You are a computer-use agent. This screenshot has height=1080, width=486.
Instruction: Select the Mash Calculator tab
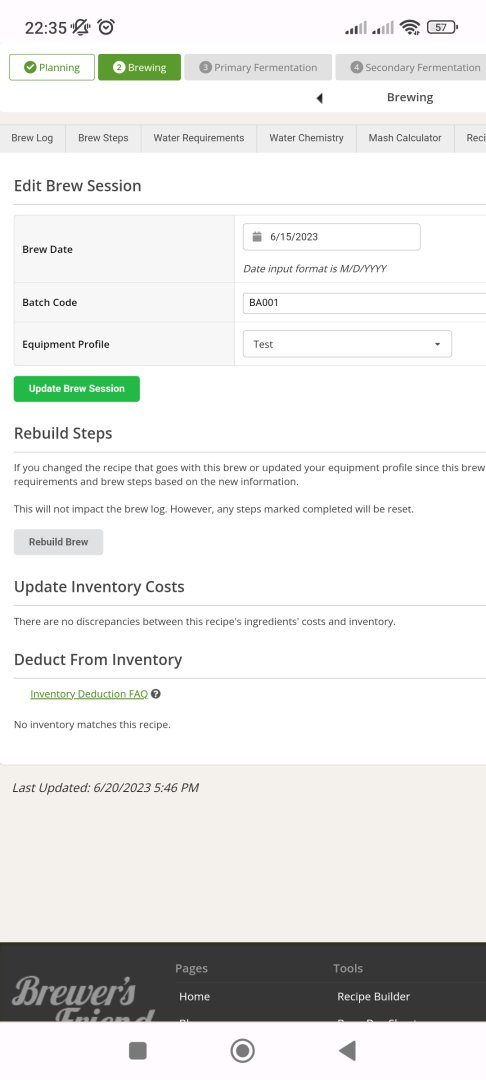point(405,138)
